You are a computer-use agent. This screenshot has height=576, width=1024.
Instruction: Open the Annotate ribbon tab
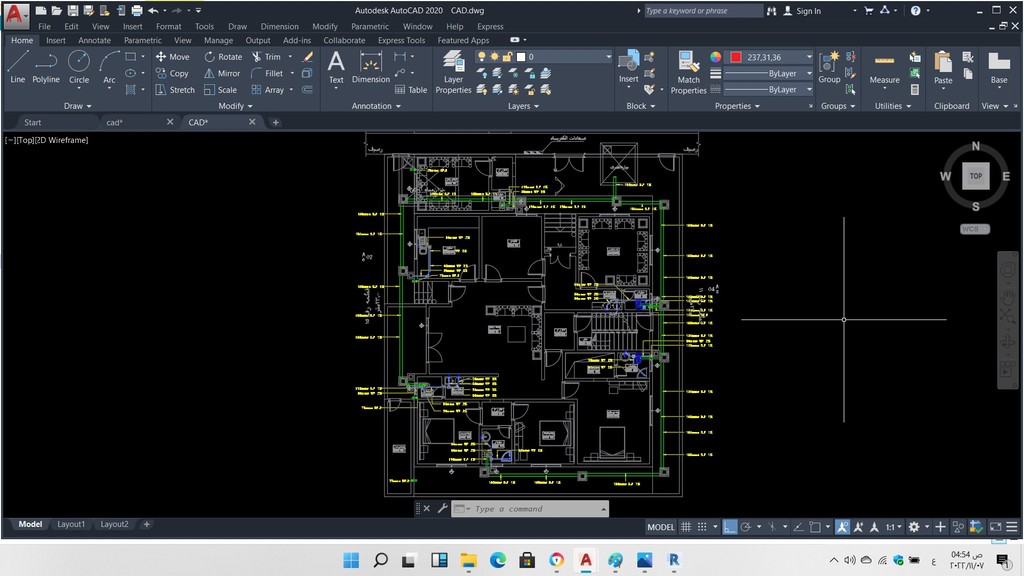click(95, 40)
